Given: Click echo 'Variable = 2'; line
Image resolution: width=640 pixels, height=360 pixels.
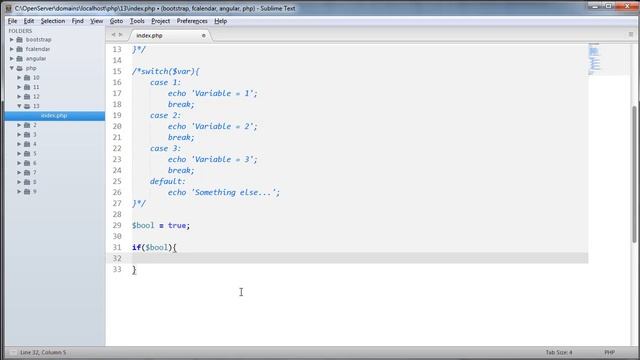Looking at the screenshot, I should point(213,127).
